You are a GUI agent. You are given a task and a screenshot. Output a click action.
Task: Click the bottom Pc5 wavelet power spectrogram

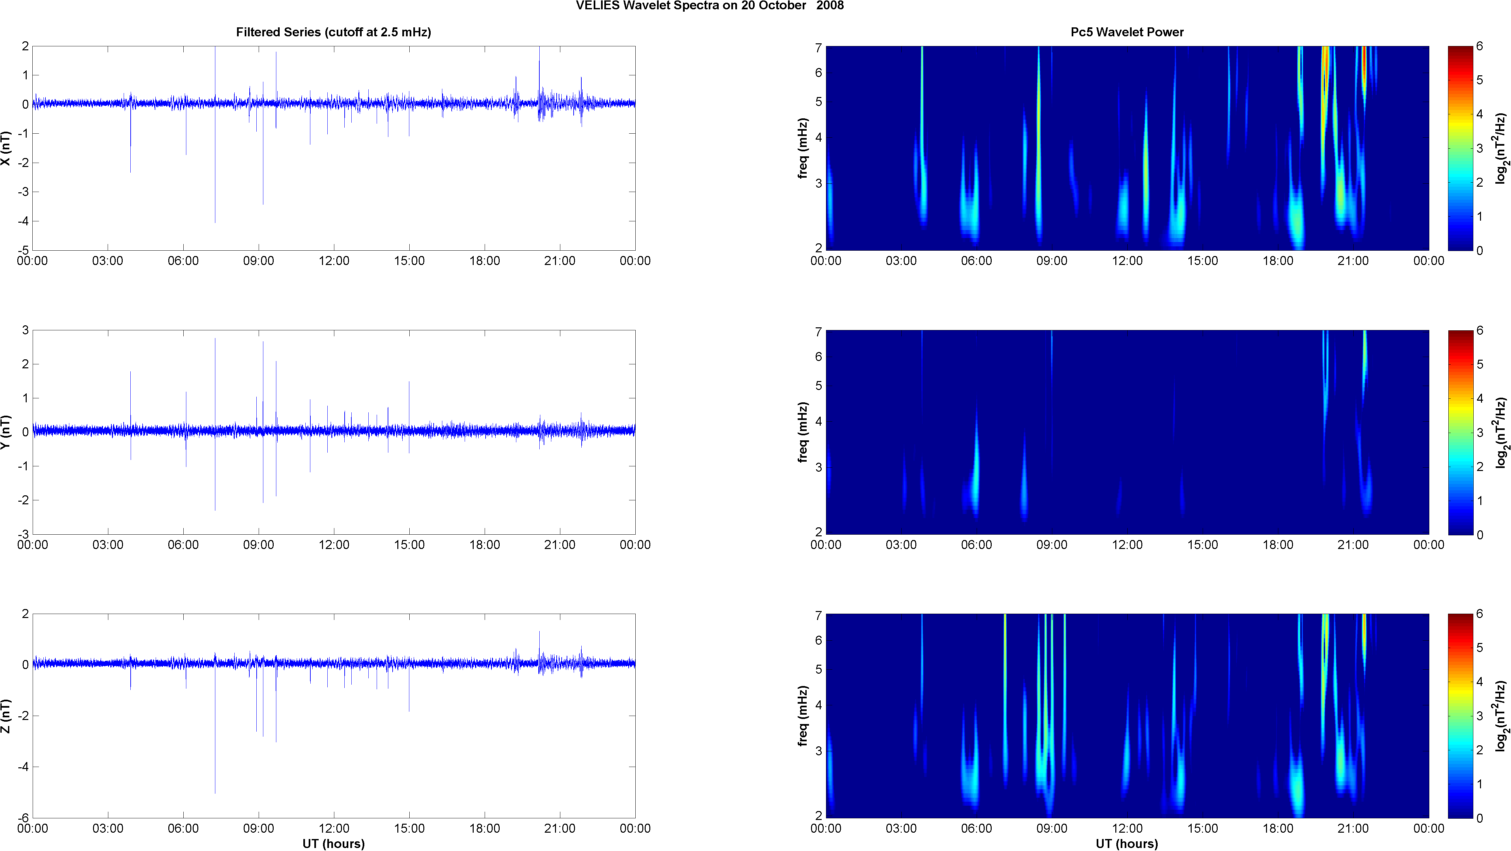tap(1127, 716)
